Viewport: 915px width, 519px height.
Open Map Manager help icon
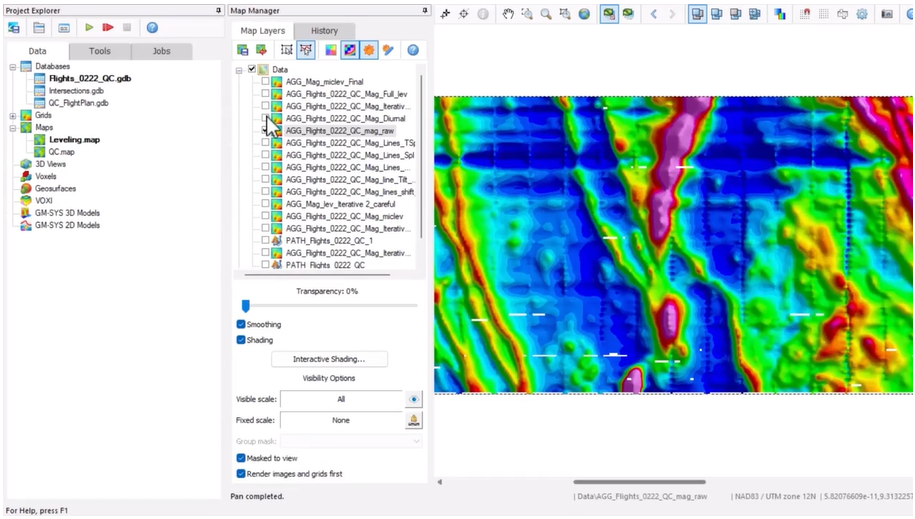pos(413,50)
